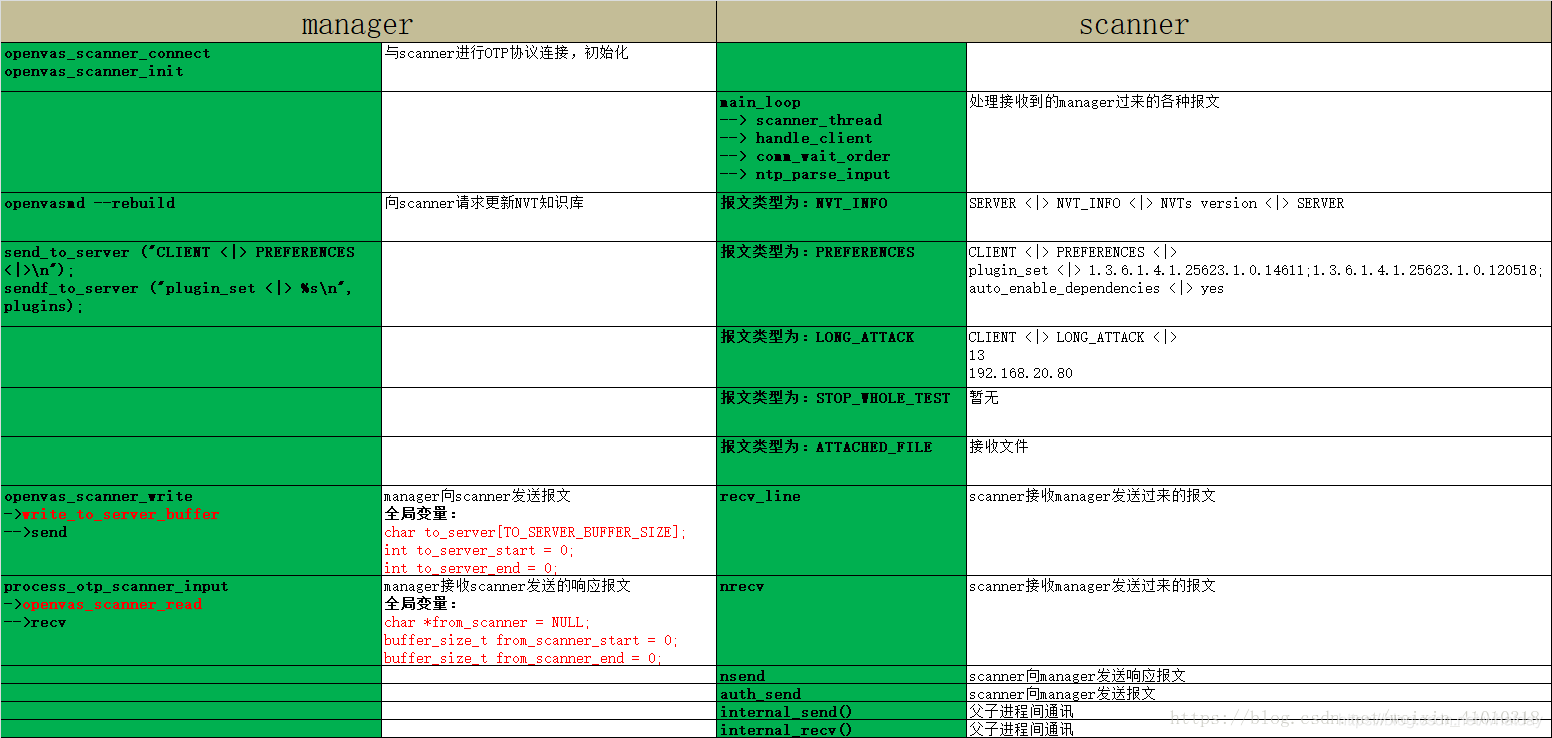Viewport: 1552px width, 738px height.
Task: Click the "plugin_set <|> 1.3.6.1.4.1.25623..." line
Action: pos(1256,270)
